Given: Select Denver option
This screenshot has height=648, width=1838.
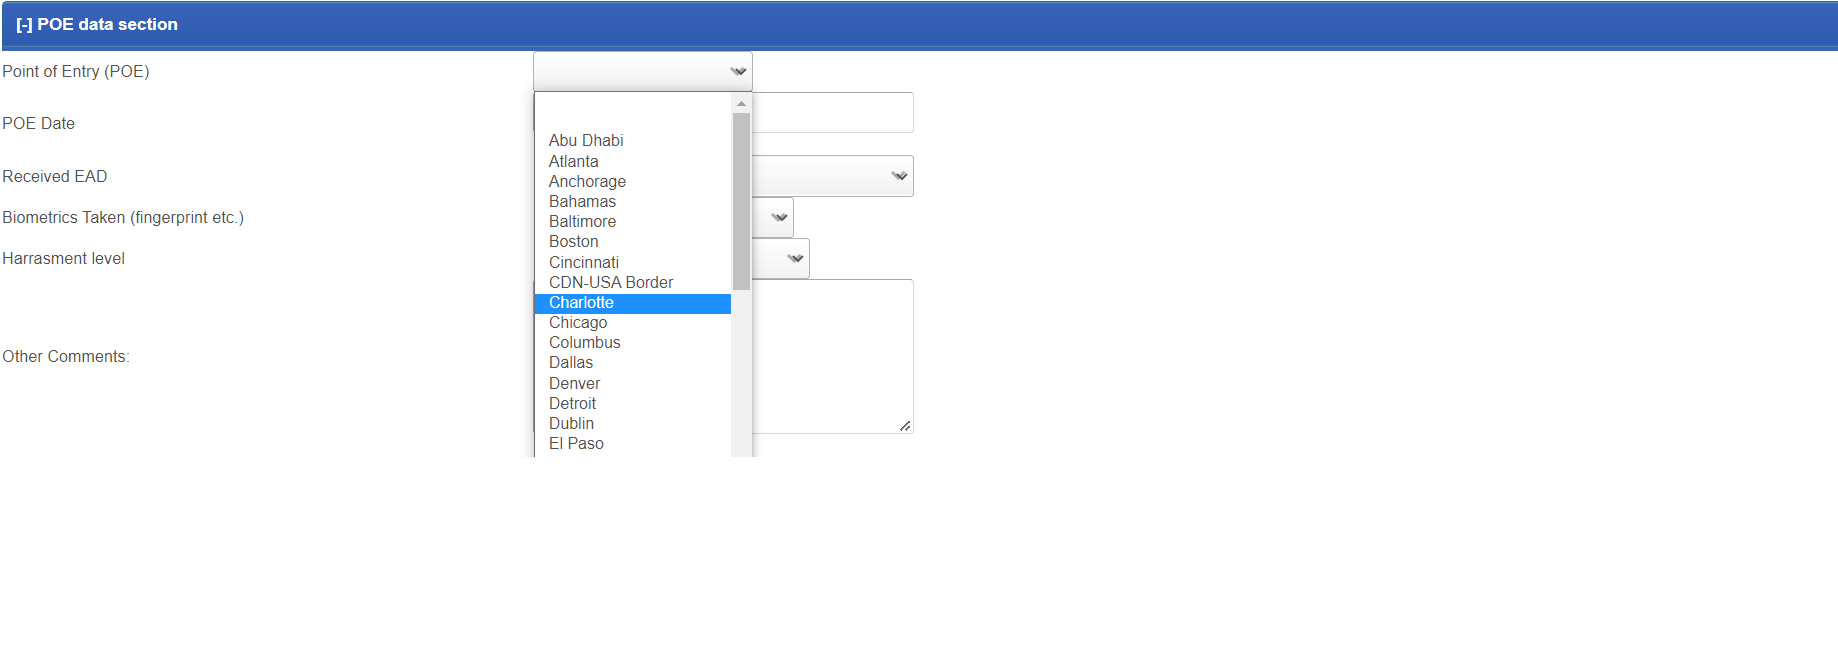Looking at the screenshot, I should [633, 383].
